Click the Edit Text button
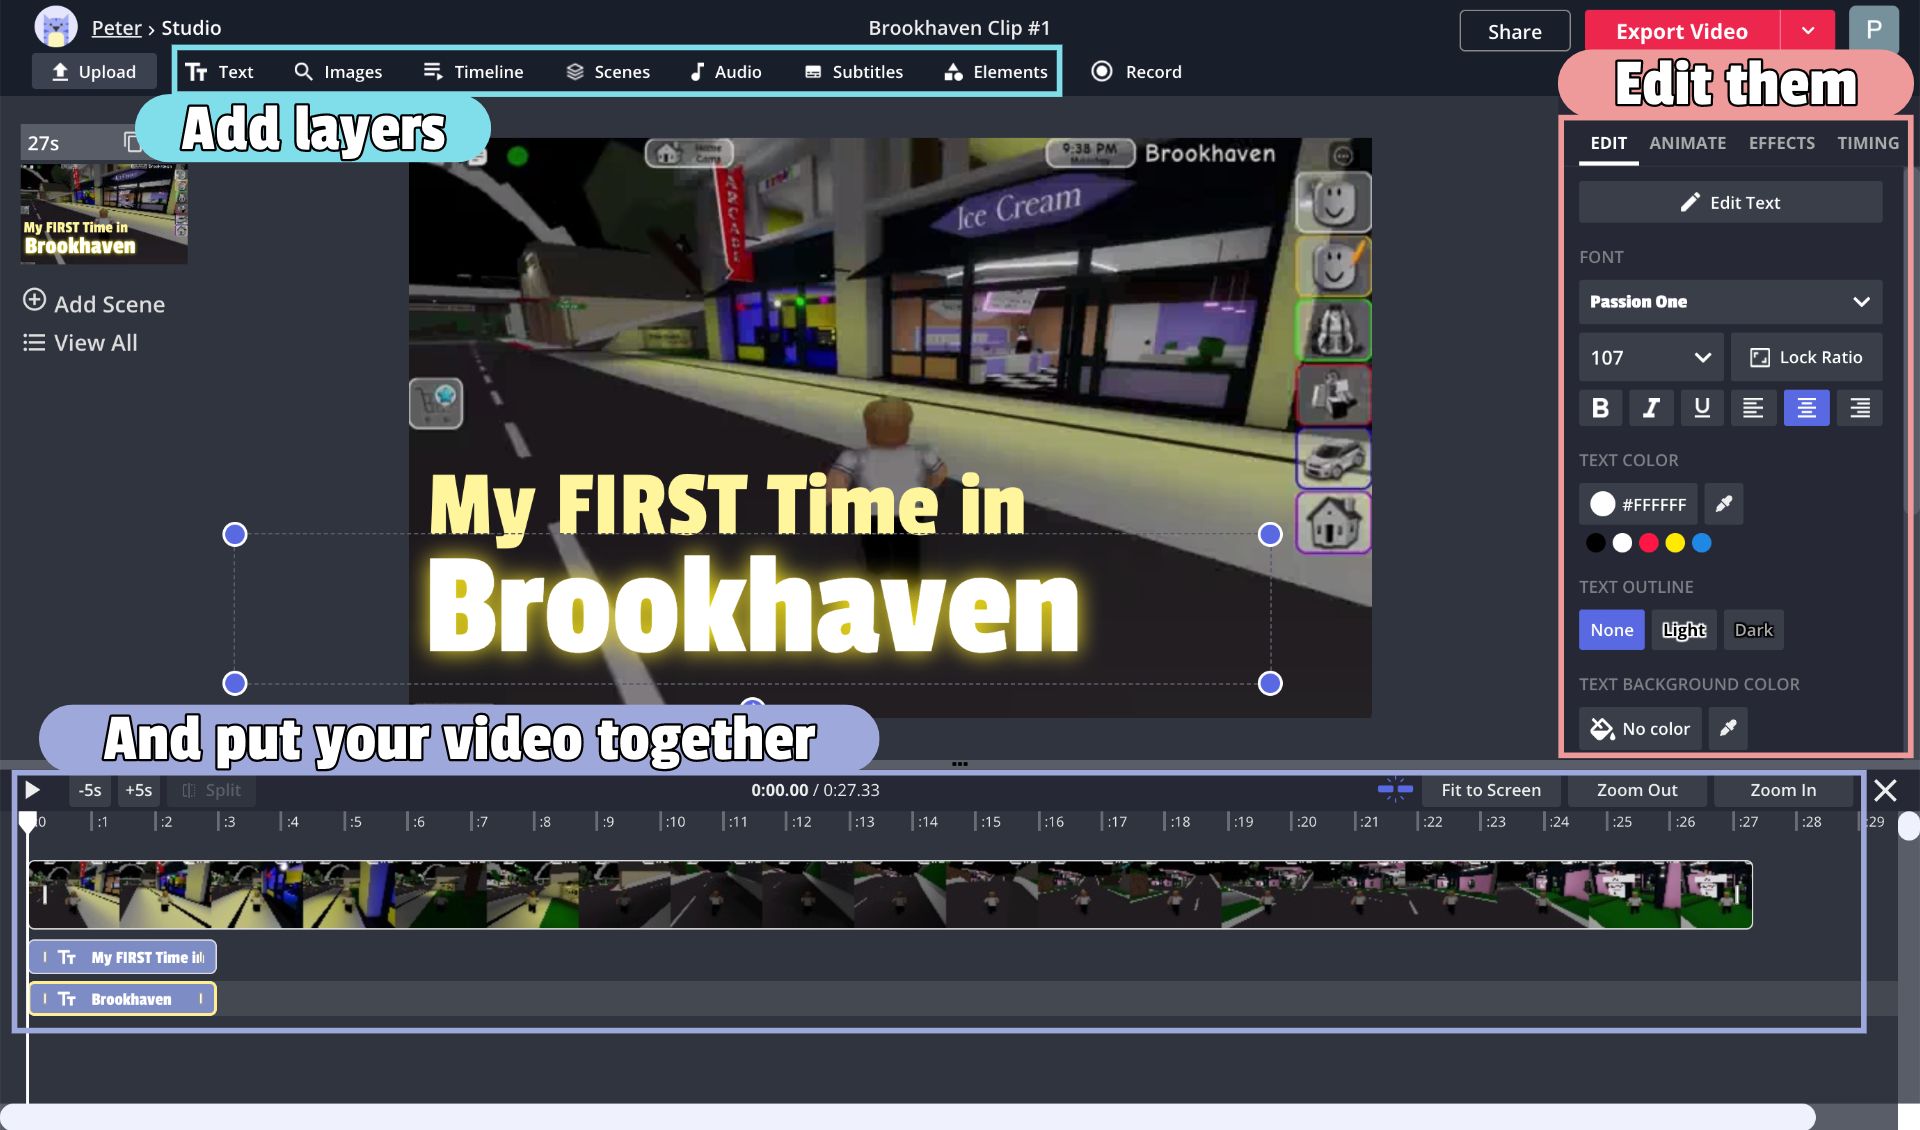 1729,202
